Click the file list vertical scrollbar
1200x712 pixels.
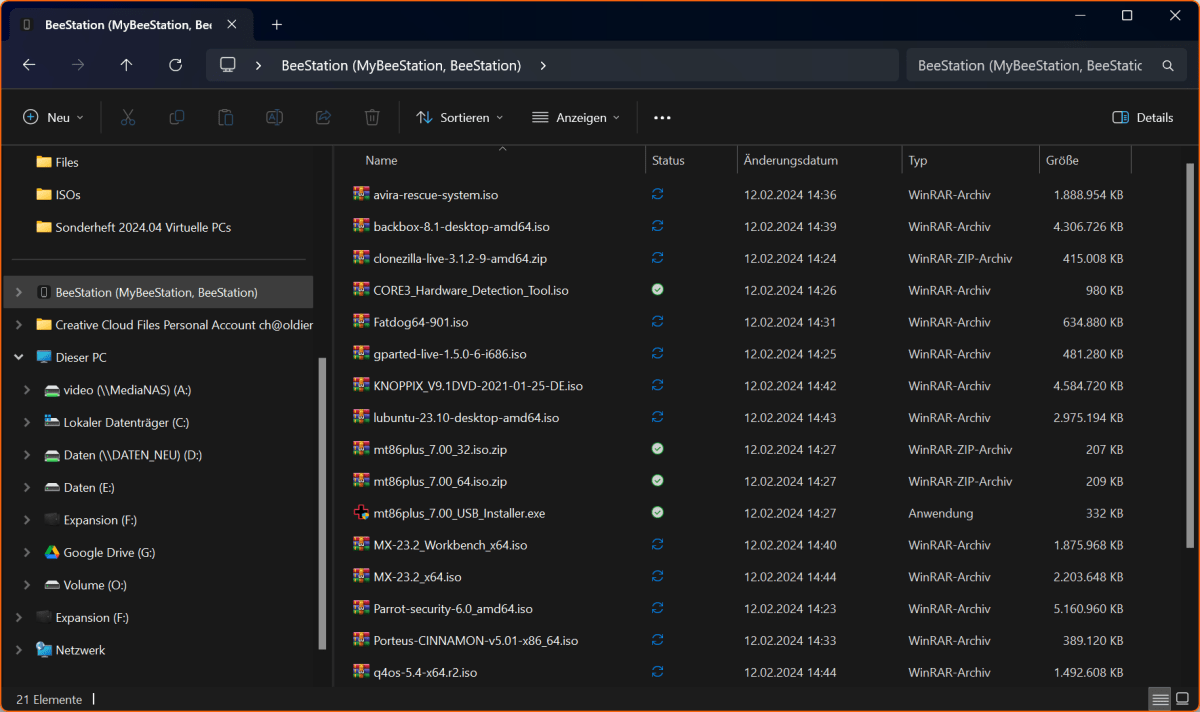click(x=1190, y=355)
